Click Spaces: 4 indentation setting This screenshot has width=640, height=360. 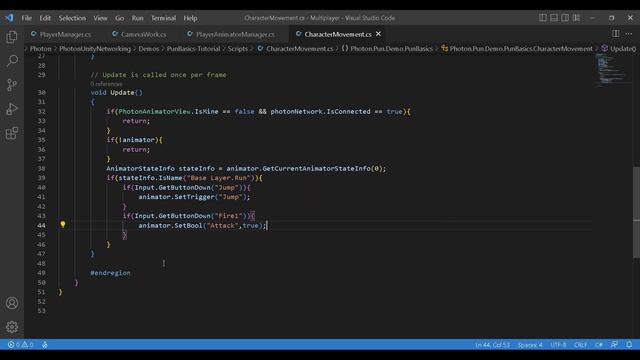point(530,345)
